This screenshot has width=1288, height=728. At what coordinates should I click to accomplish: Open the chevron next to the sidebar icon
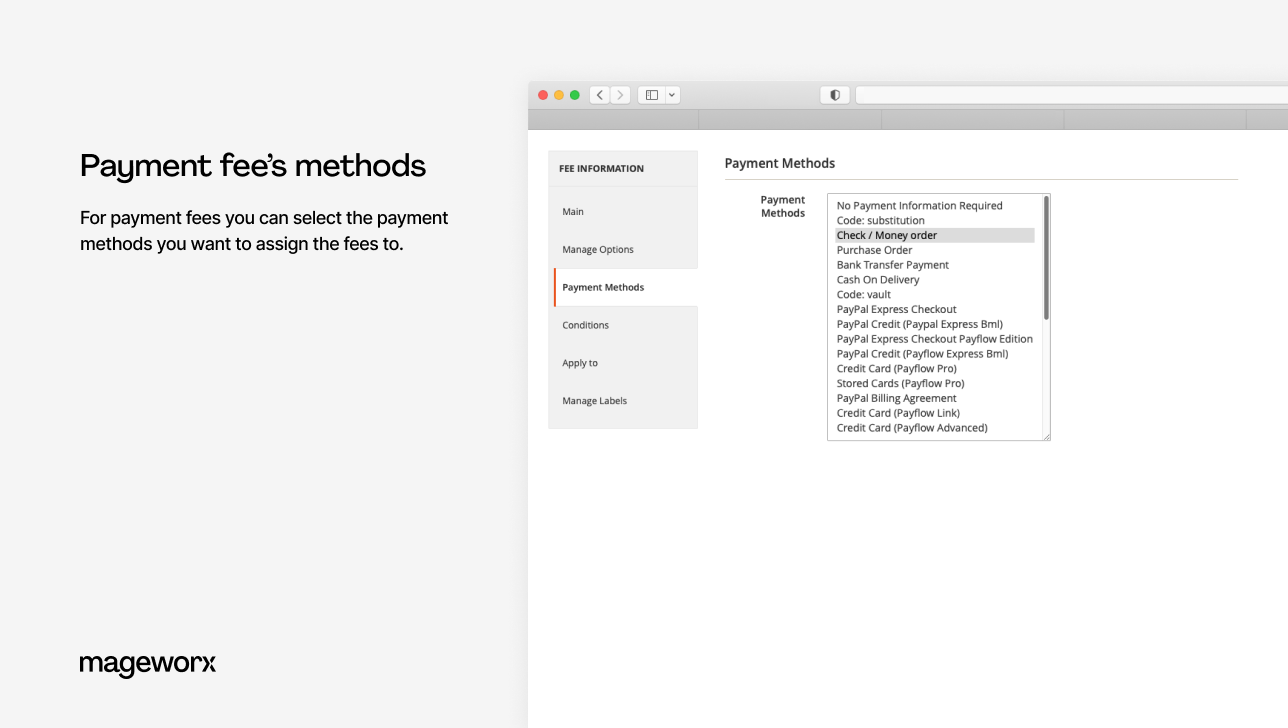[x=670, y=94]
